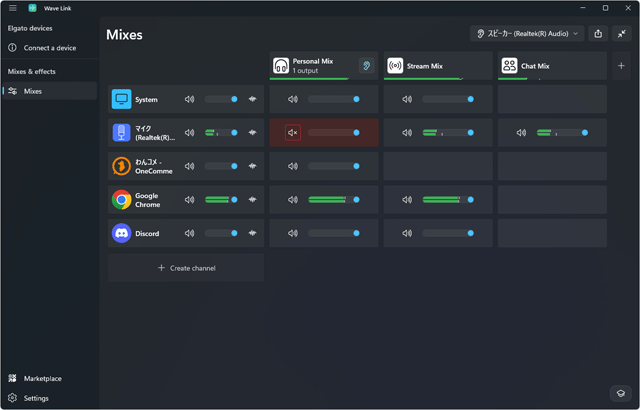Click the share/export icon at top right
This screenshot has height=410, width=640.
coord(598,34)
